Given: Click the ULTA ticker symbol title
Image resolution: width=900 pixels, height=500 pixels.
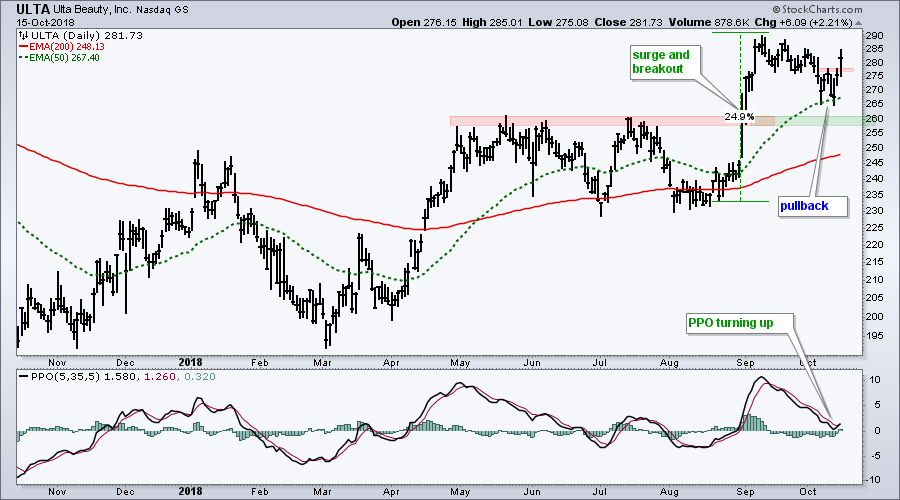Looking at the screenshot, I should (x=33, y=9).
